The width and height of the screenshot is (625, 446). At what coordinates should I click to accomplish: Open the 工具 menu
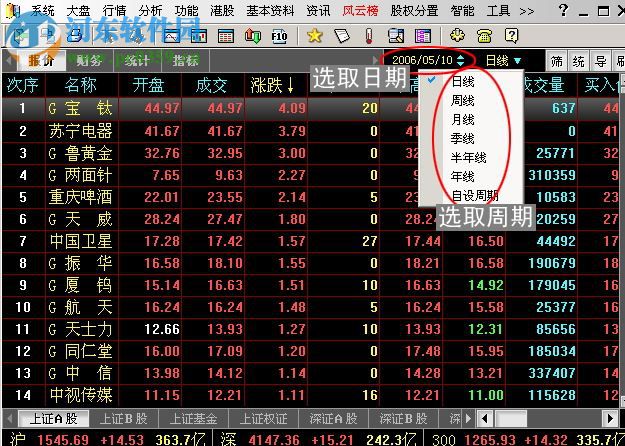[x=498, y=10]
